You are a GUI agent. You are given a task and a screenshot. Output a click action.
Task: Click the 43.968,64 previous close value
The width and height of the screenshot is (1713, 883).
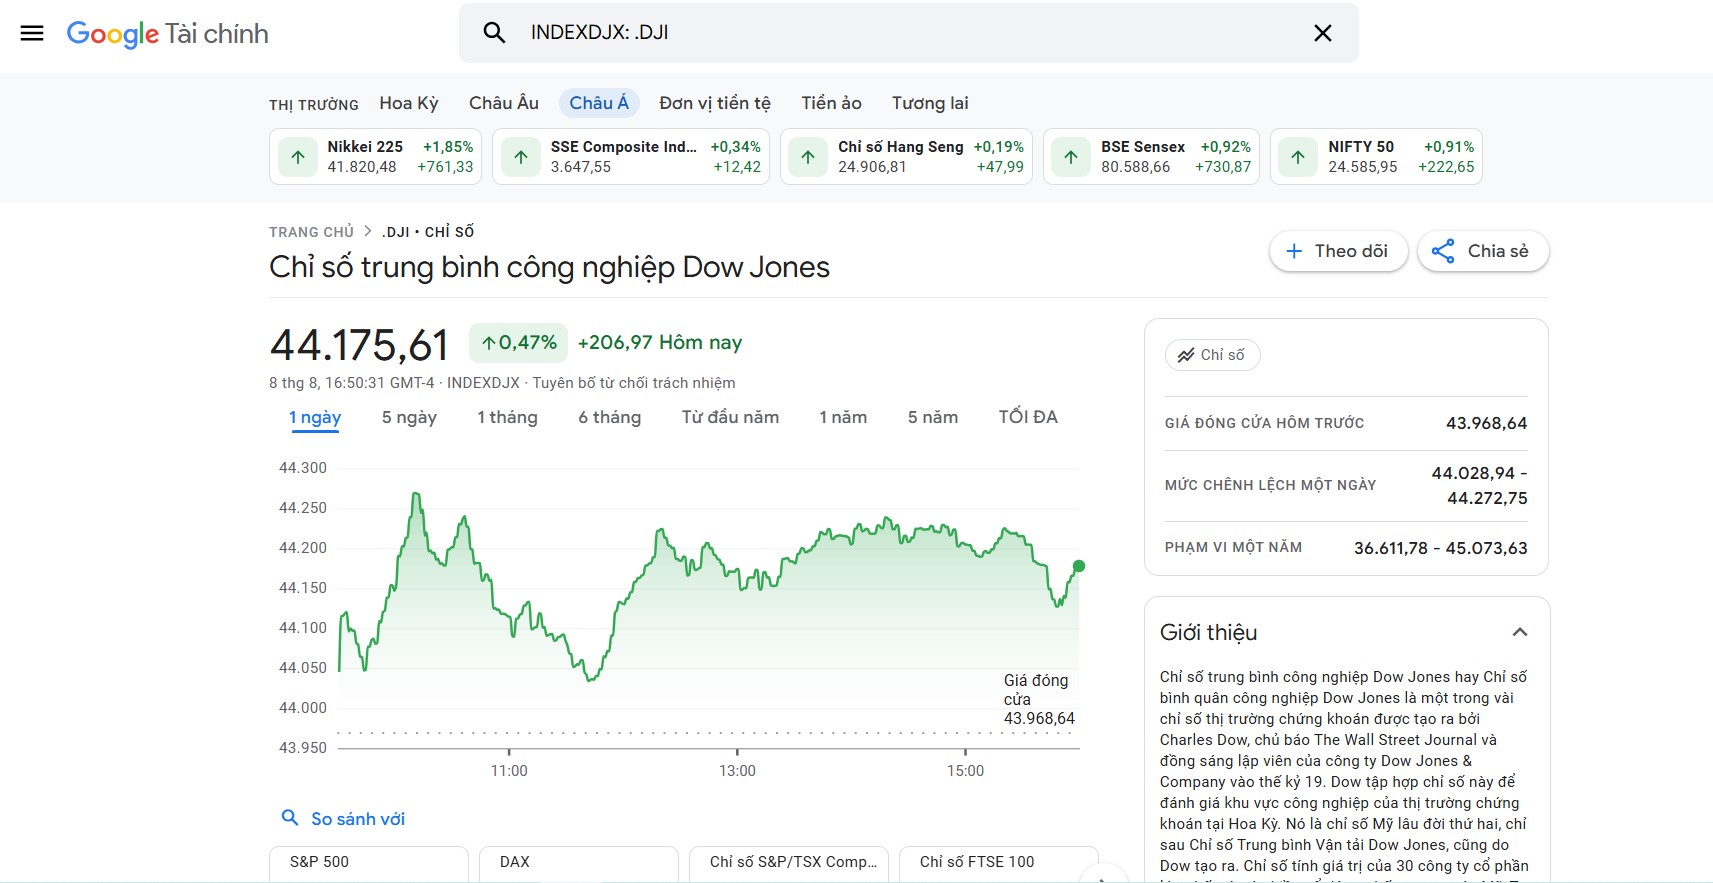click(1486, 423)
